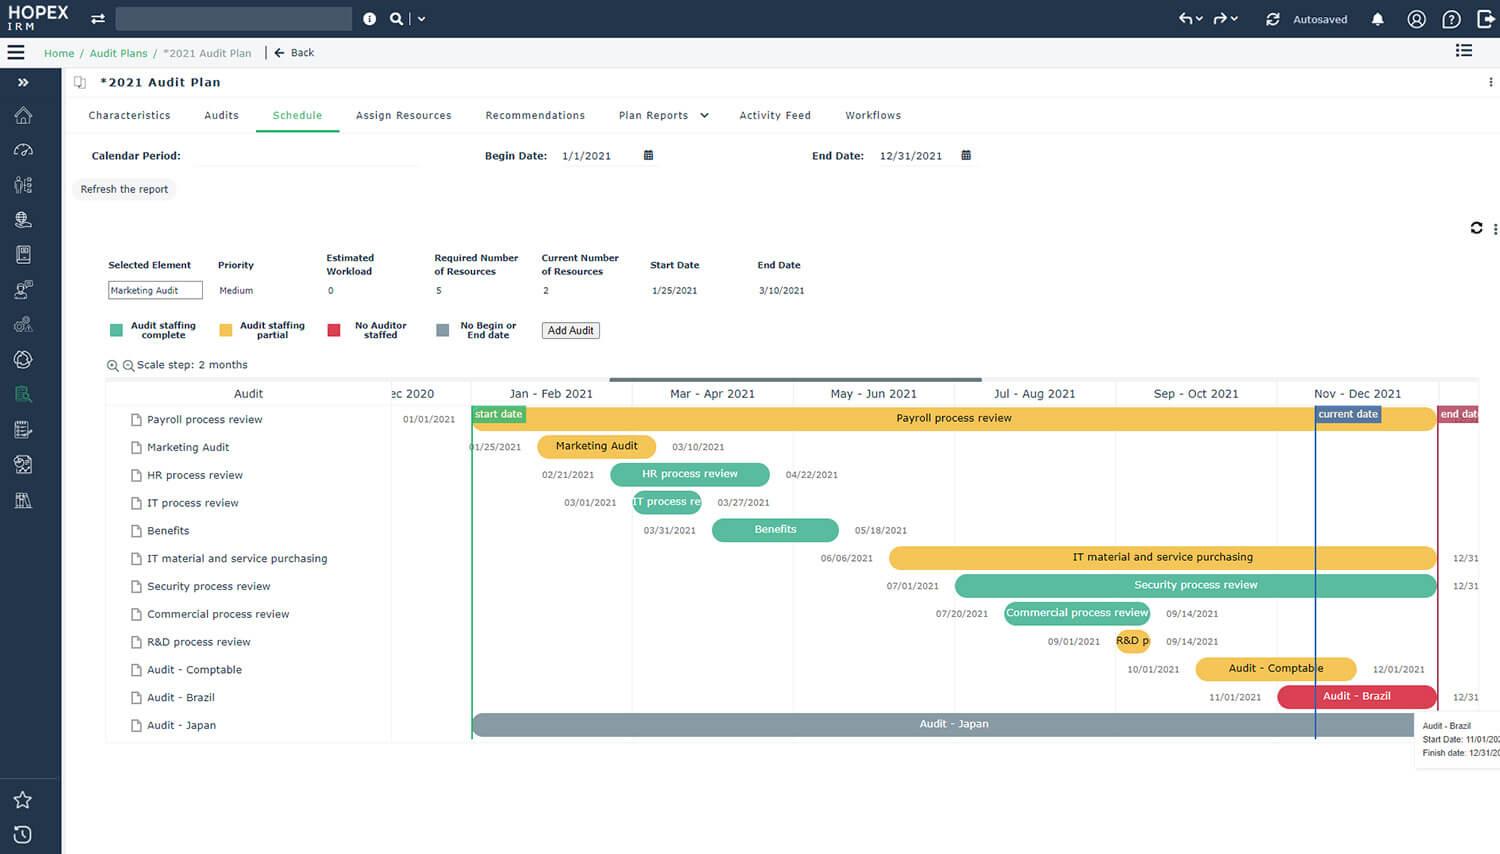Zoom out the Gantt scale

(128, 366)
